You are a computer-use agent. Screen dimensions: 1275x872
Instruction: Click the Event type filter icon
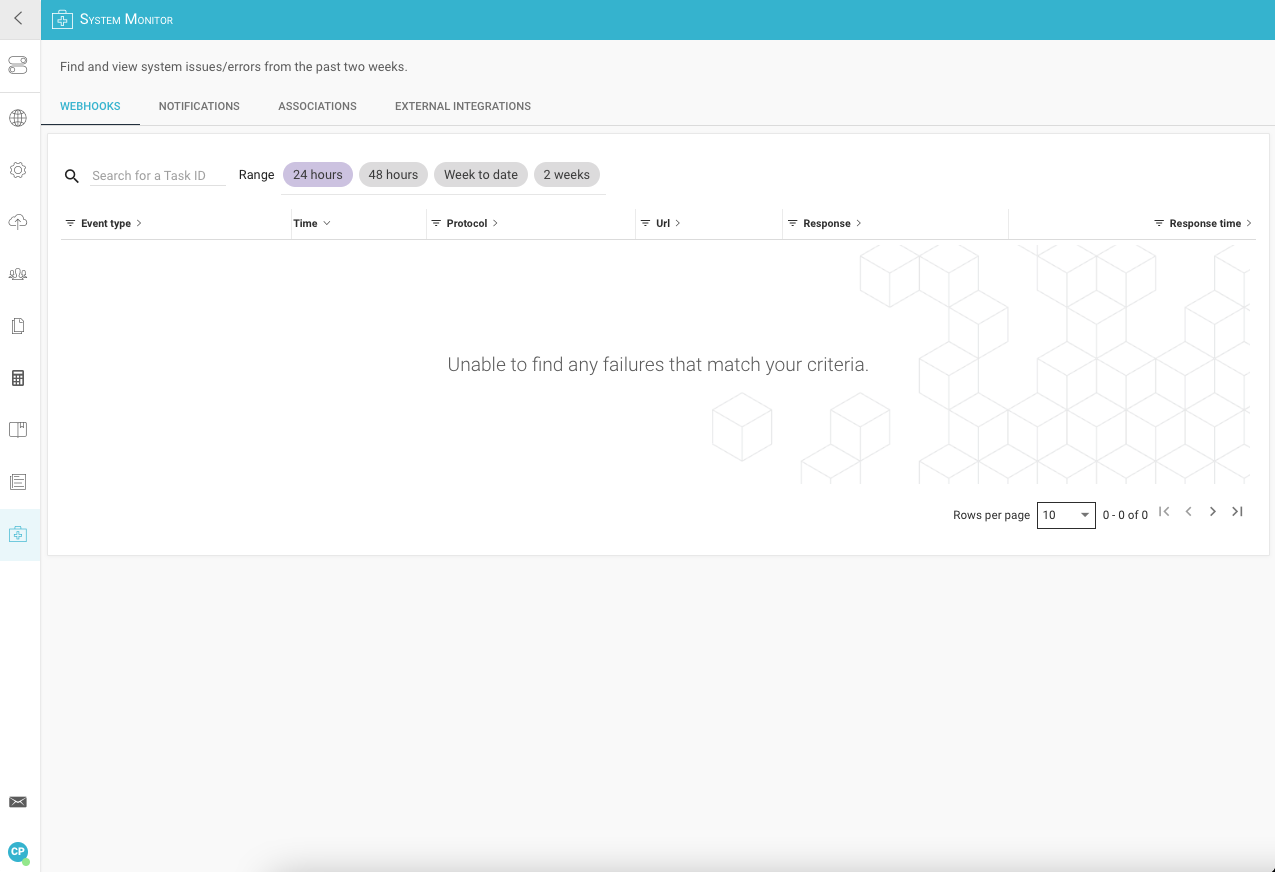[x=70, y=223]
